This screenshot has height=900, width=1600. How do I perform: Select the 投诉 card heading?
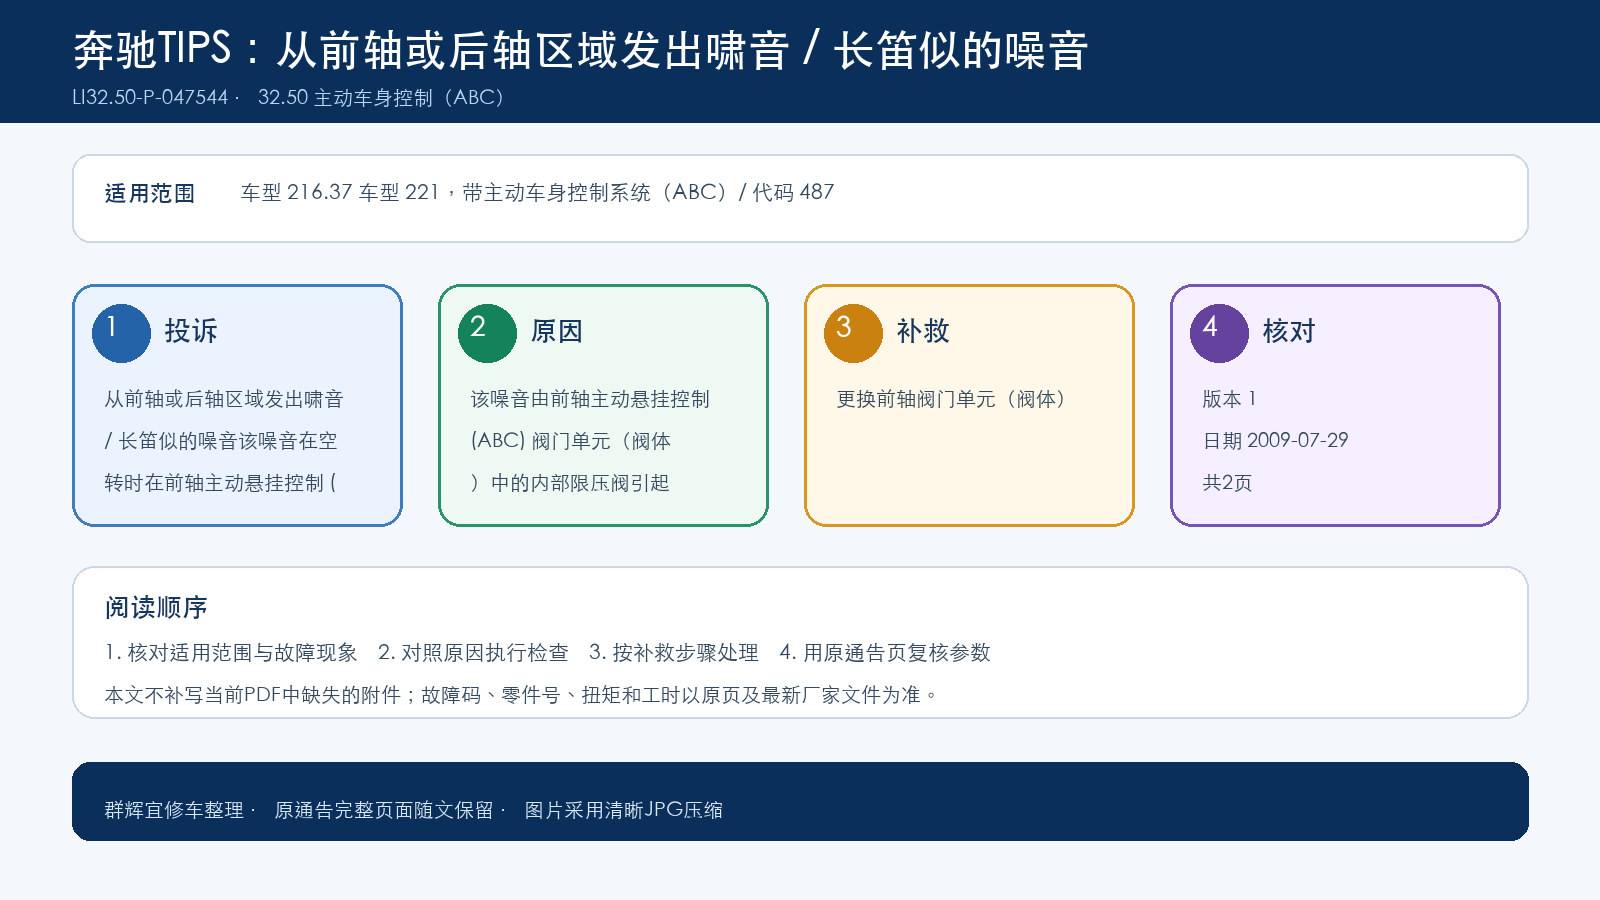coord(191,331)
